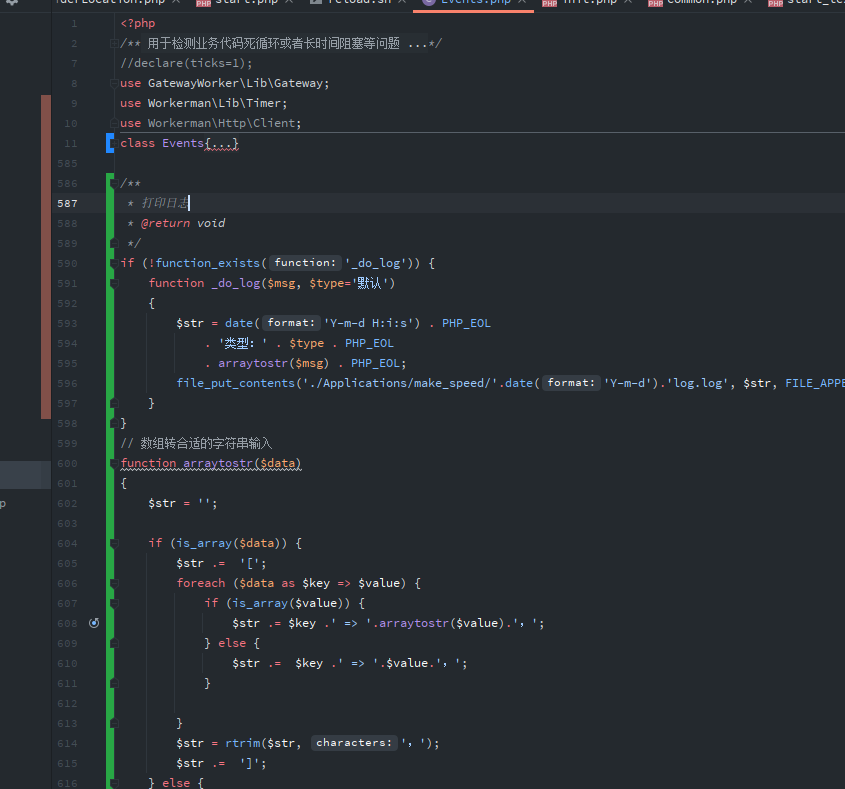Click 'FILE_APPE' constant at end of line 596
This screenshot has width=845, height=789.
point(815,383)
